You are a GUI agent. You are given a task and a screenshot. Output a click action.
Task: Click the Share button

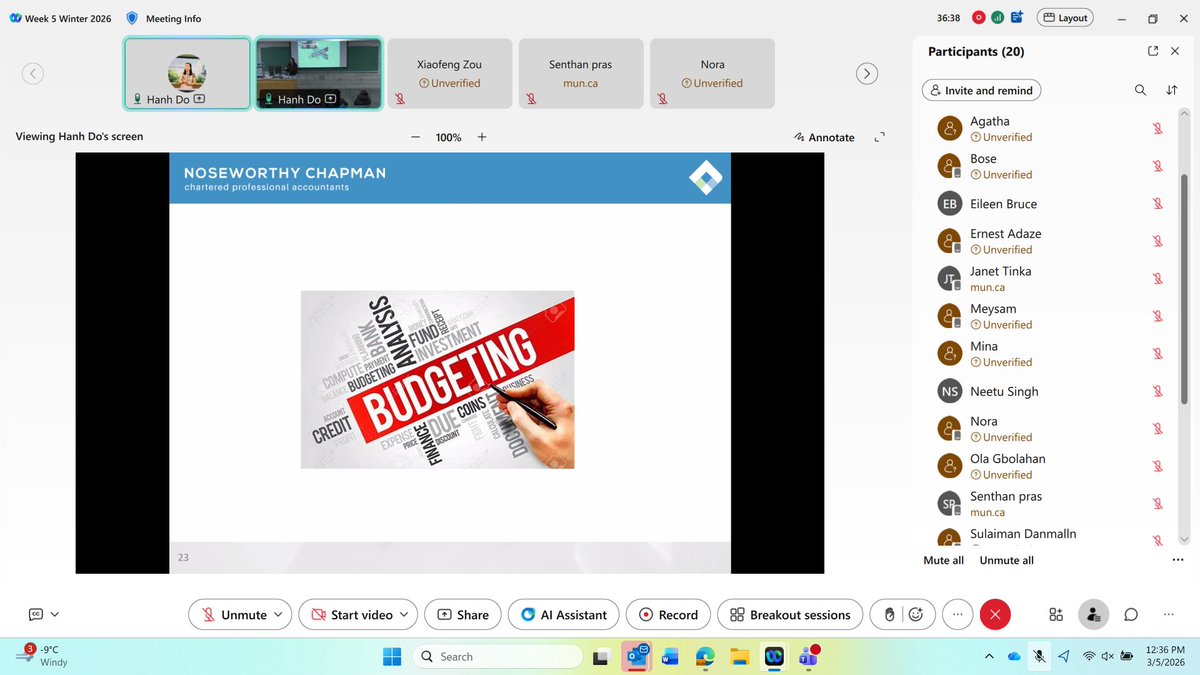463,615
